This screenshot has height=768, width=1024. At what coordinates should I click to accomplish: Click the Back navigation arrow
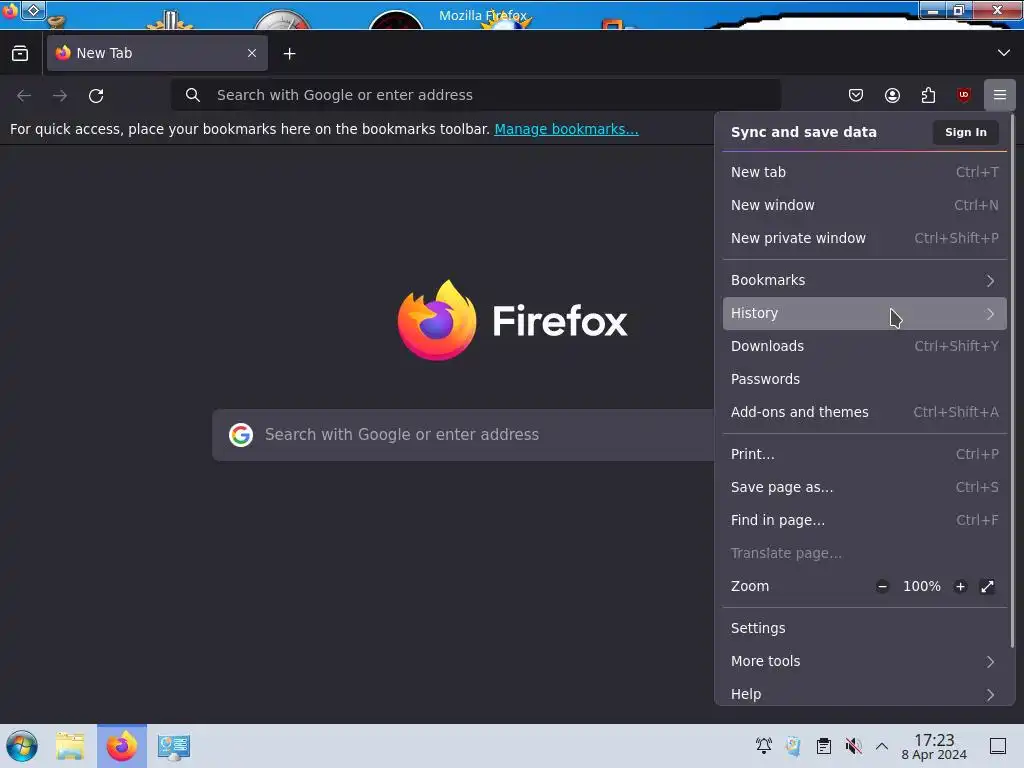point(24,95)
